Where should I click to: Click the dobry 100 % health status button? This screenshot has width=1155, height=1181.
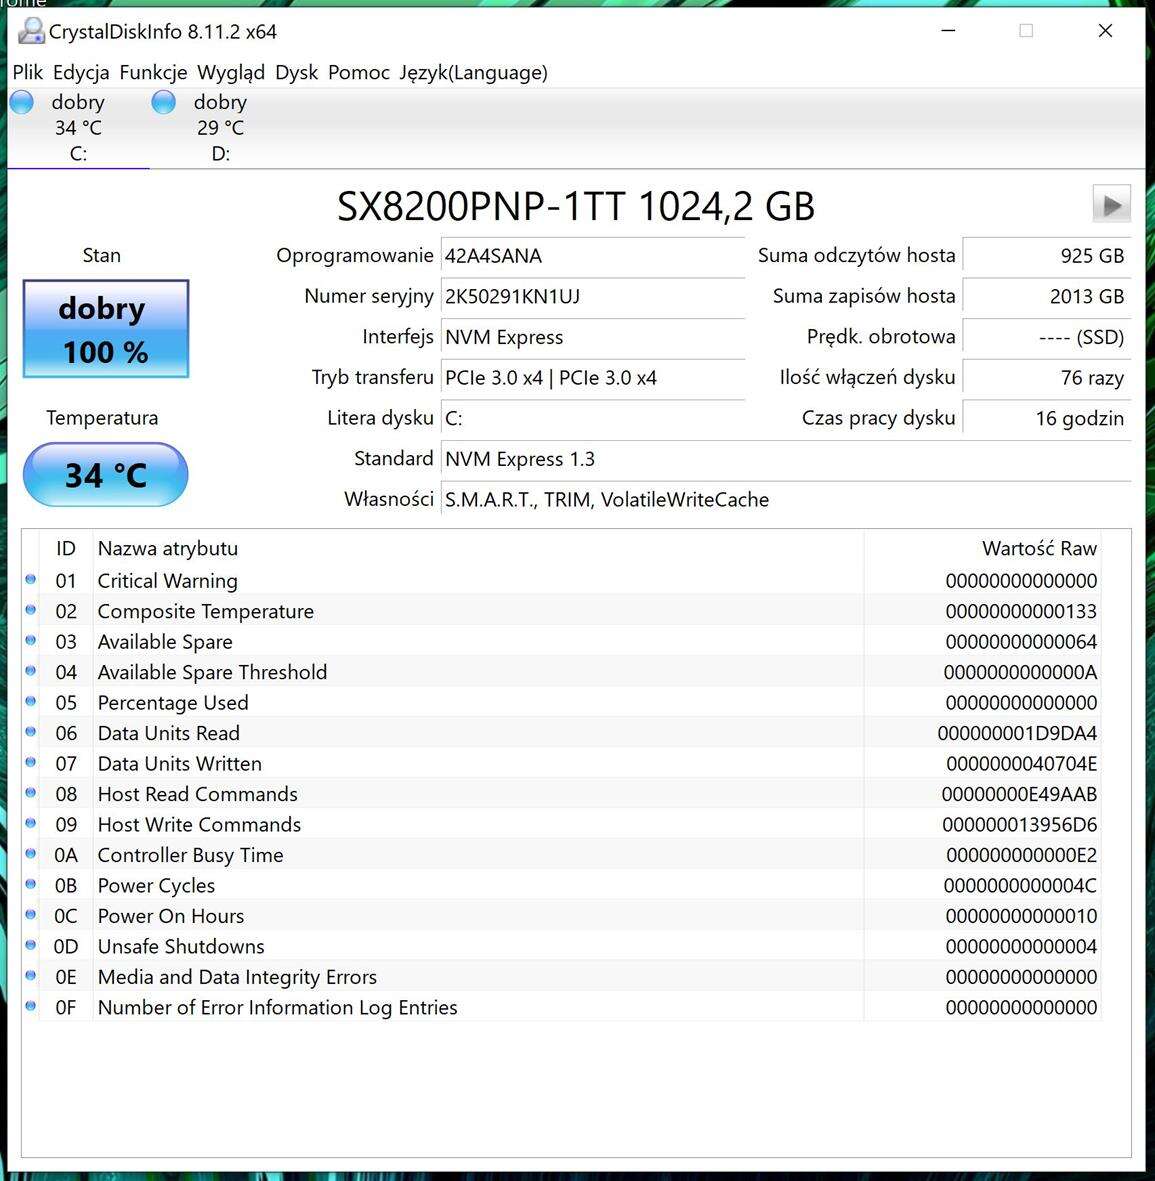click(105, 329)
